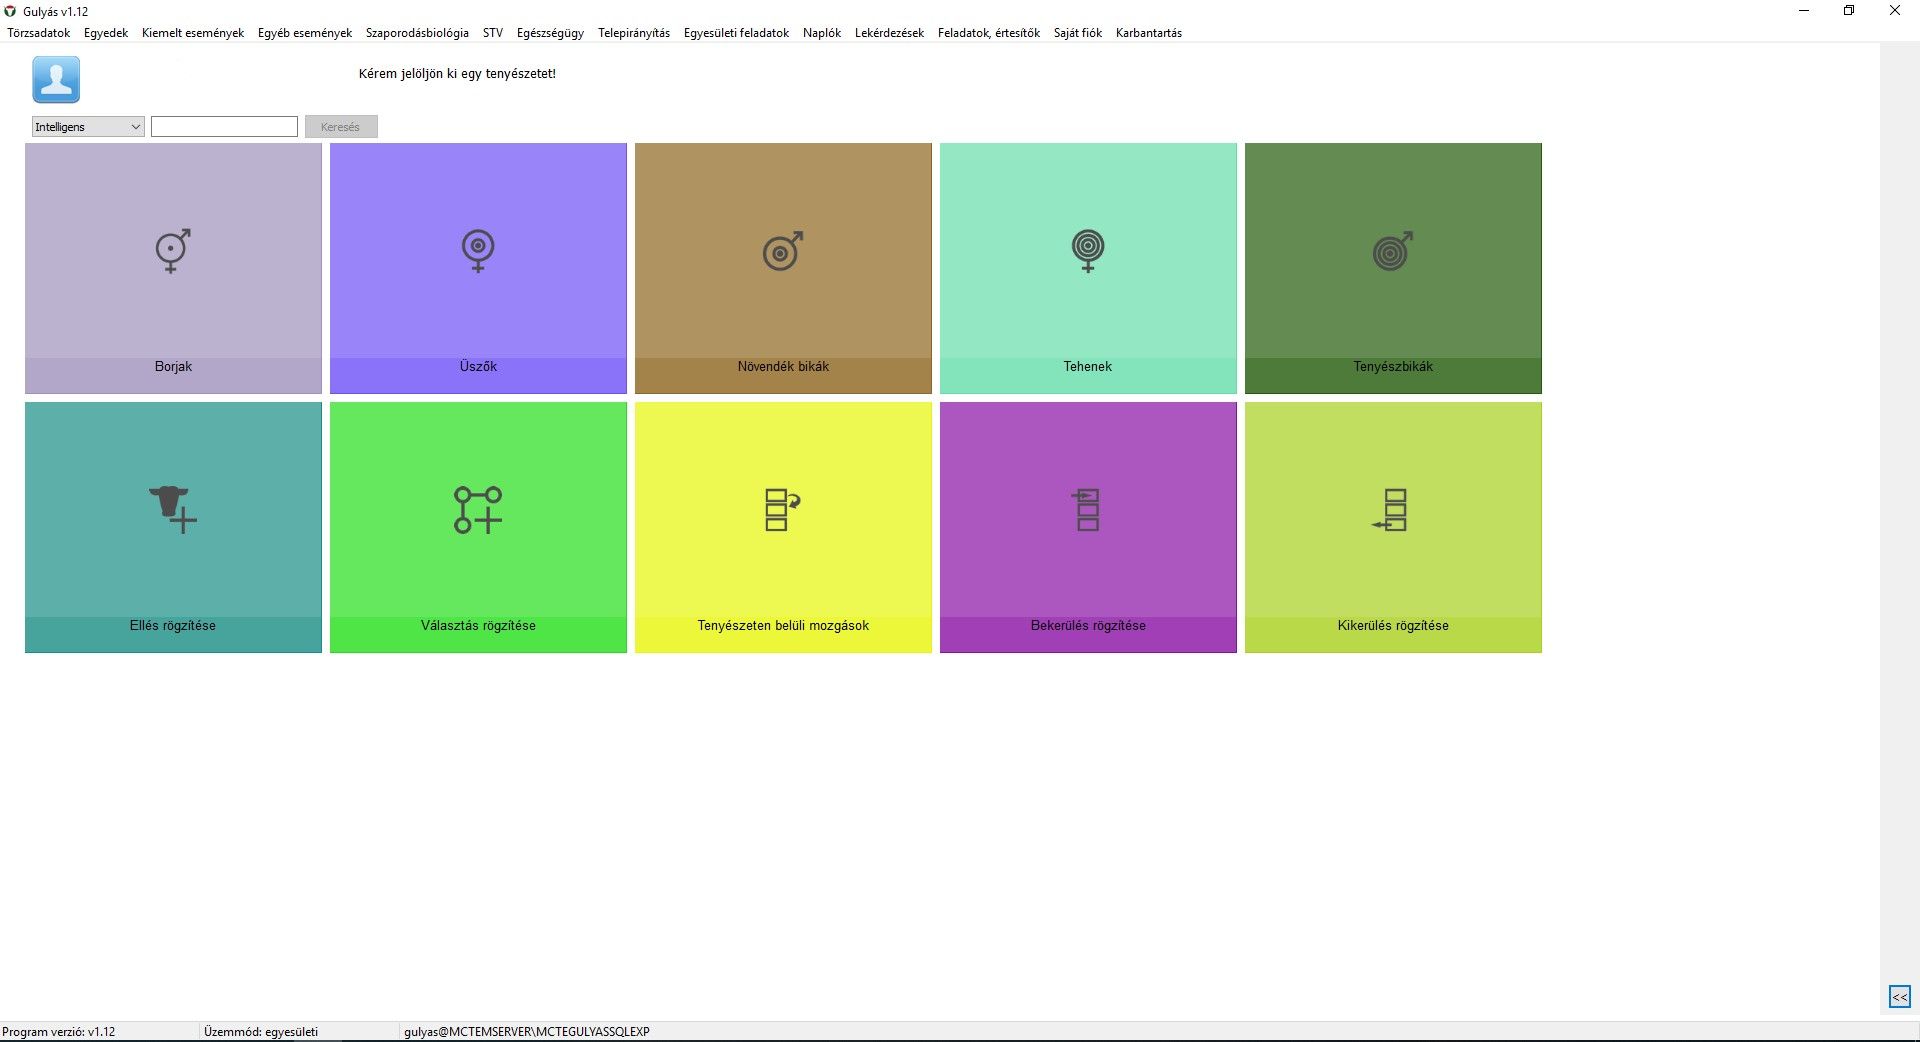Open the Növendék bikák tile icon

click(783, 251)
